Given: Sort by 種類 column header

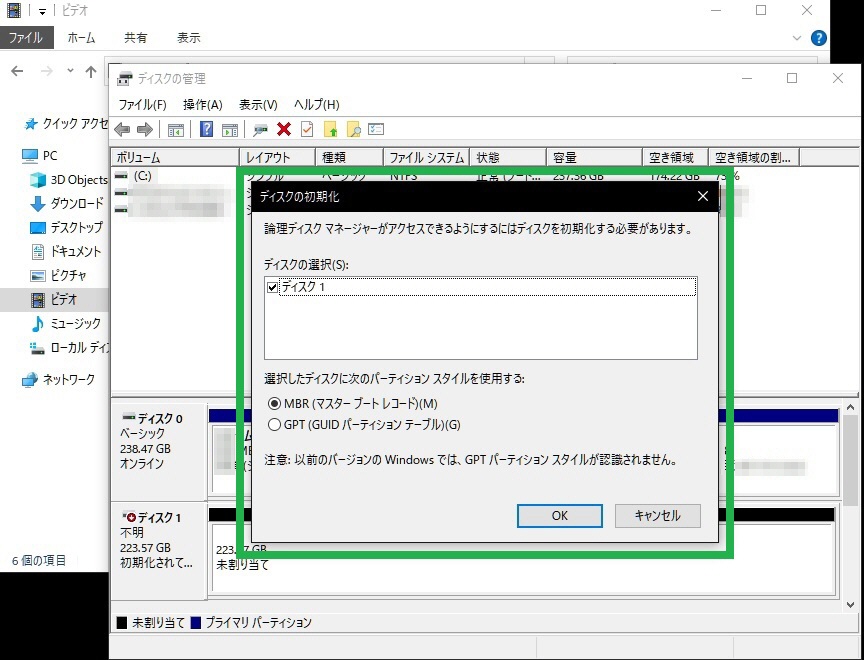Looking at the screenshot, I should coord(349,158).
